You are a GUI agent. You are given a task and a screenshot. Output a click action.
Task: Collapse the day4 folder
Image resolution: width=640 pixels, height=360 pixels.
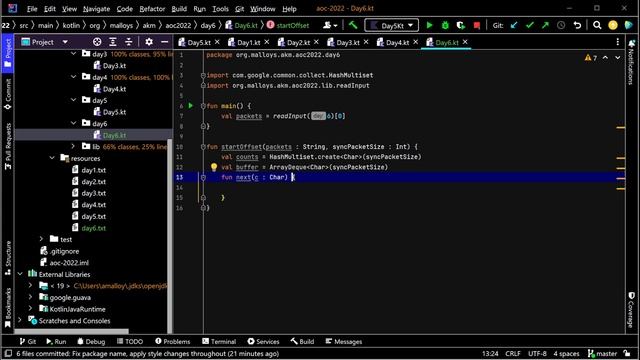73,77
